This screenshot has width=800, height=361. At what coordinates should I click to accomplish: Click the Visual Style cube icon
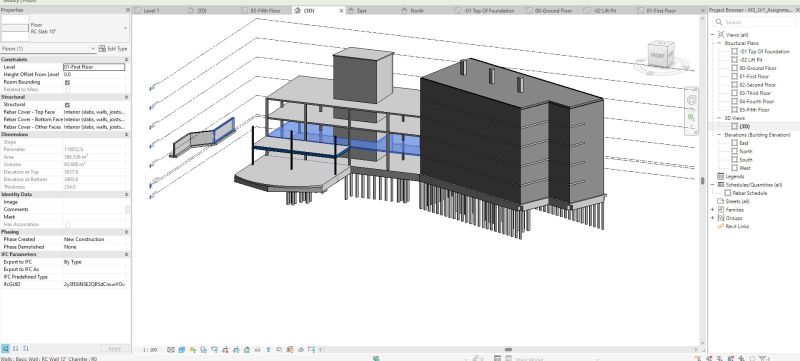[182, 350]
